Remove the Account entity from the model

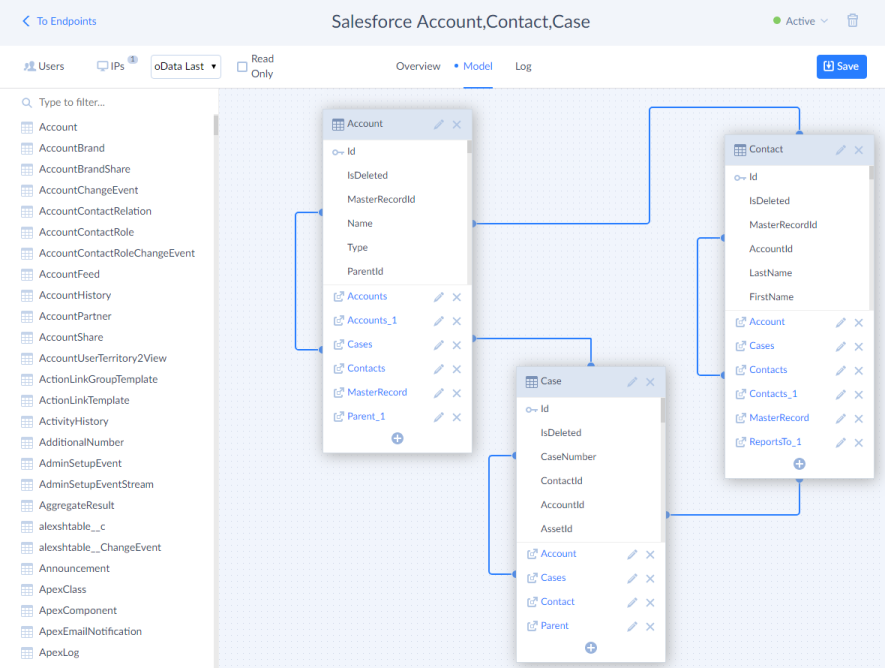click(457, 125)
